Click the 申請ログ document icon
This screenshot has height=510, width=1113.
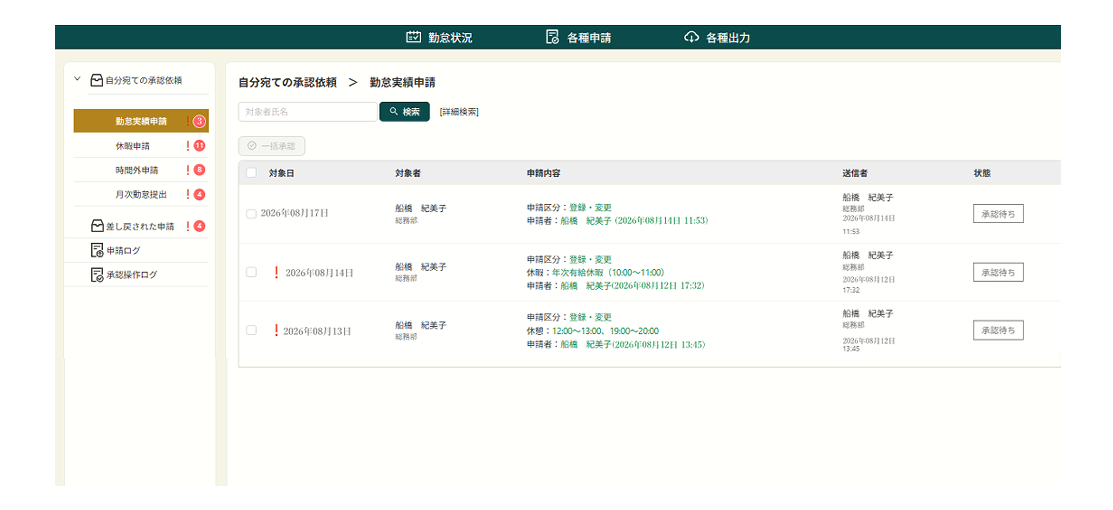97,251
